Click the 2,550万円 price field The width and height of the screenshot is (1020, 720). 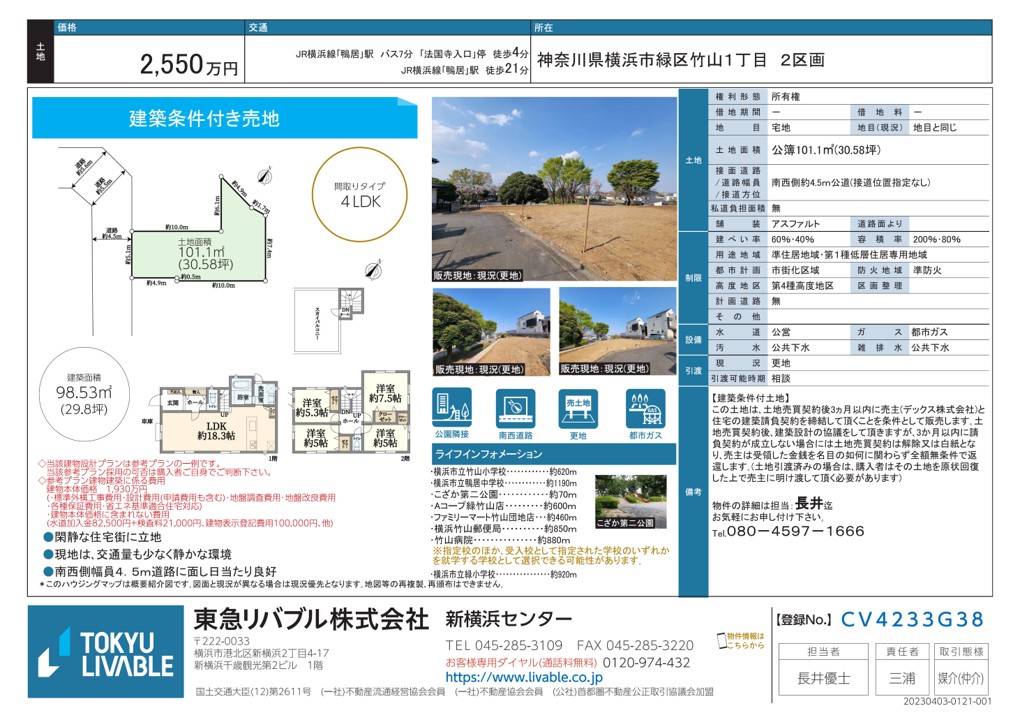pyautogui.click(x=189, y=66)
